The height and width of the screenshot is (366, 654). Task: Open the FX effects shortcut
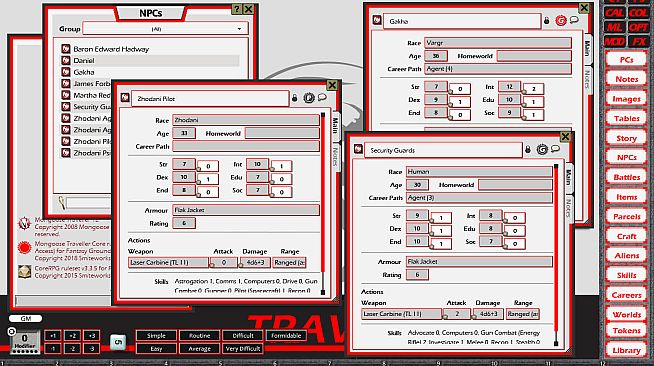(x=638, y=42)
